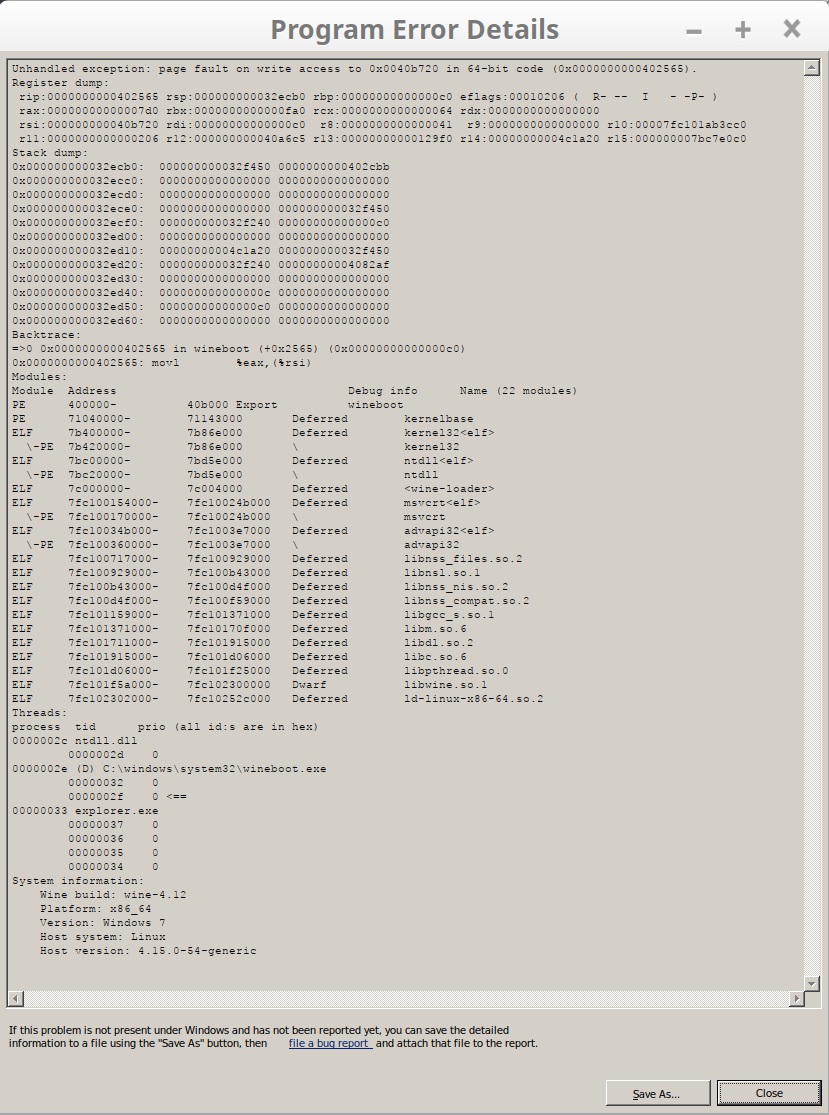Click the horizontal scrollbar track
The height and width of the screenshot is (1115, 829).
406,998
